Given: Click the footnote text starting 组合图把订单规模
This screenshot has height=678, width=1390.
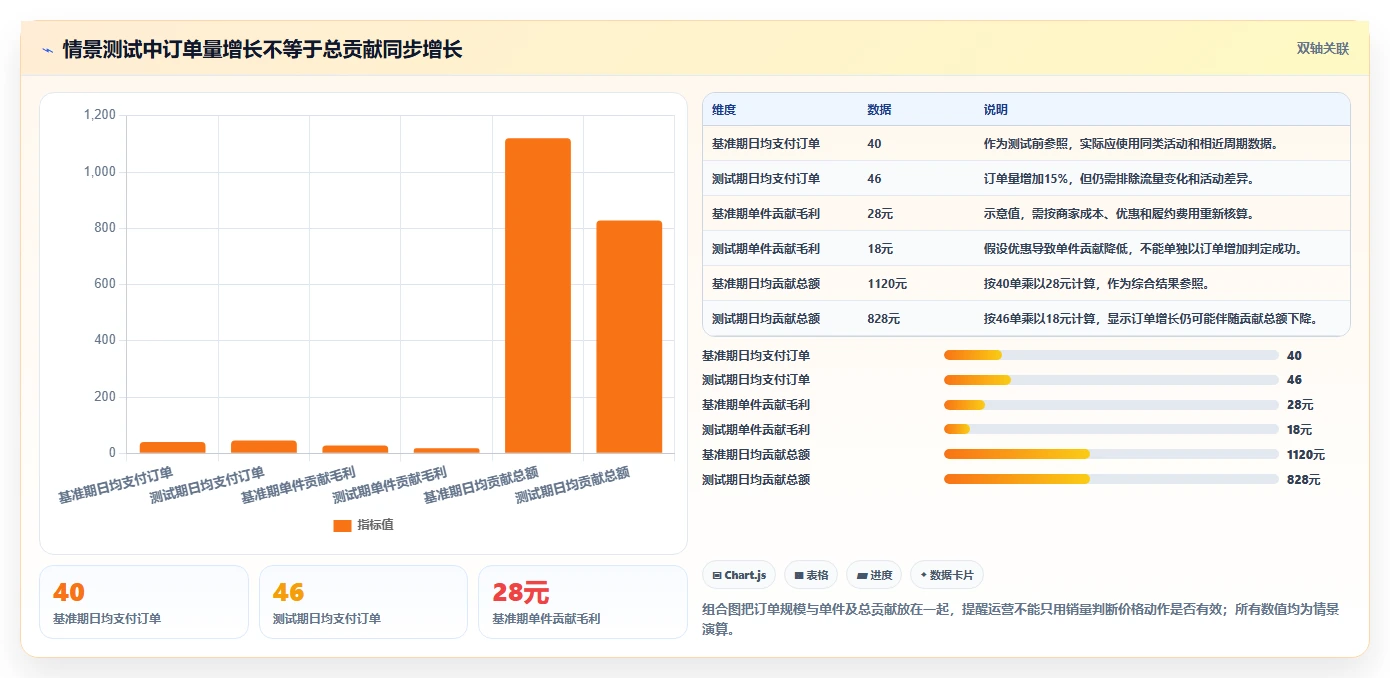Looking at the screenshot, I should click(1021, 619).
